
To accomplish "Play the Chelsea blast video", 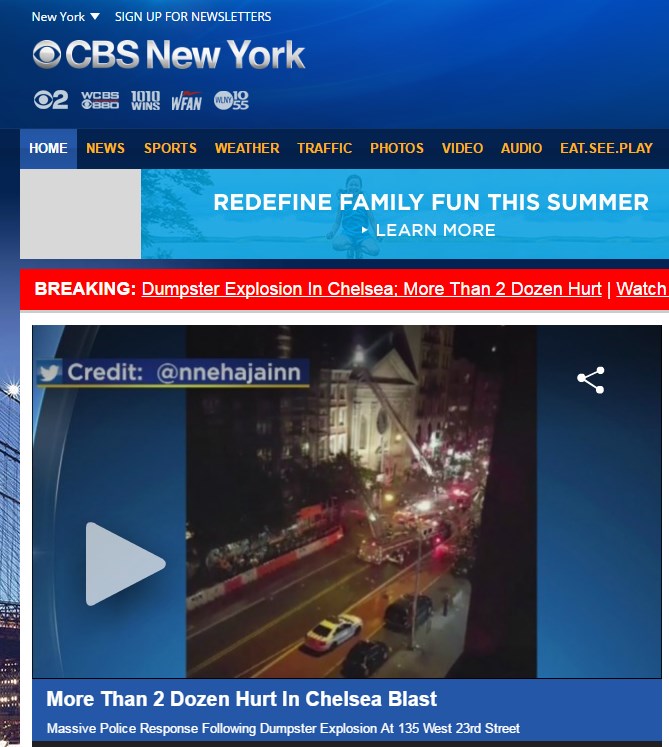I will 125,564.
